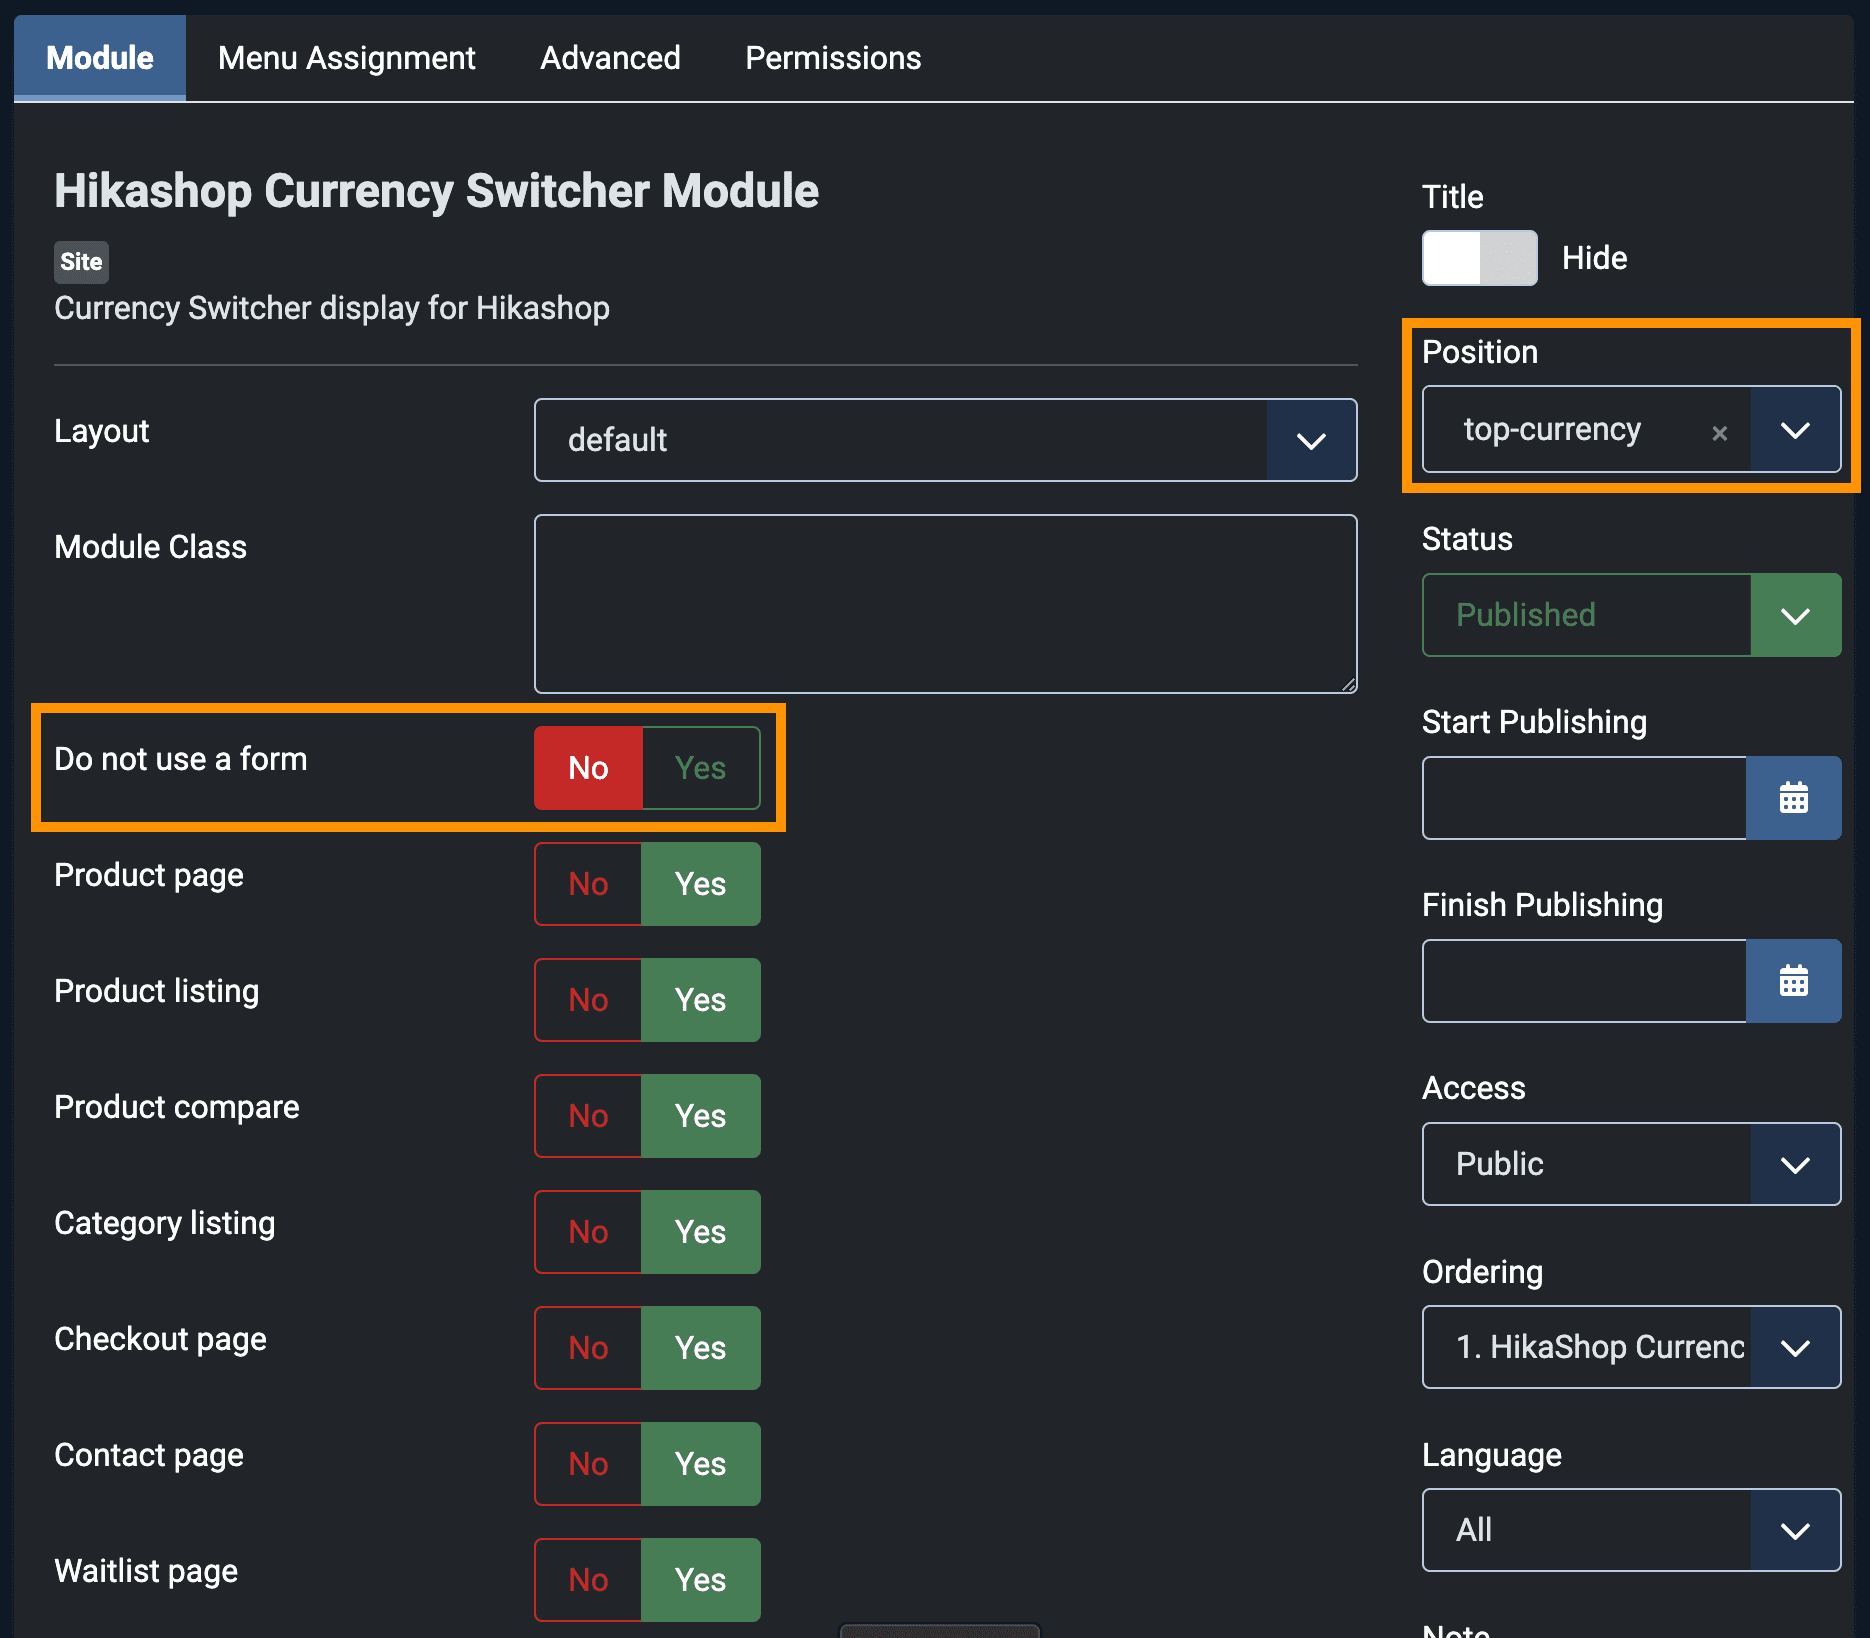Set Waitlist page to No
The image size is (1870, 1638).
tap(588, 1580)
